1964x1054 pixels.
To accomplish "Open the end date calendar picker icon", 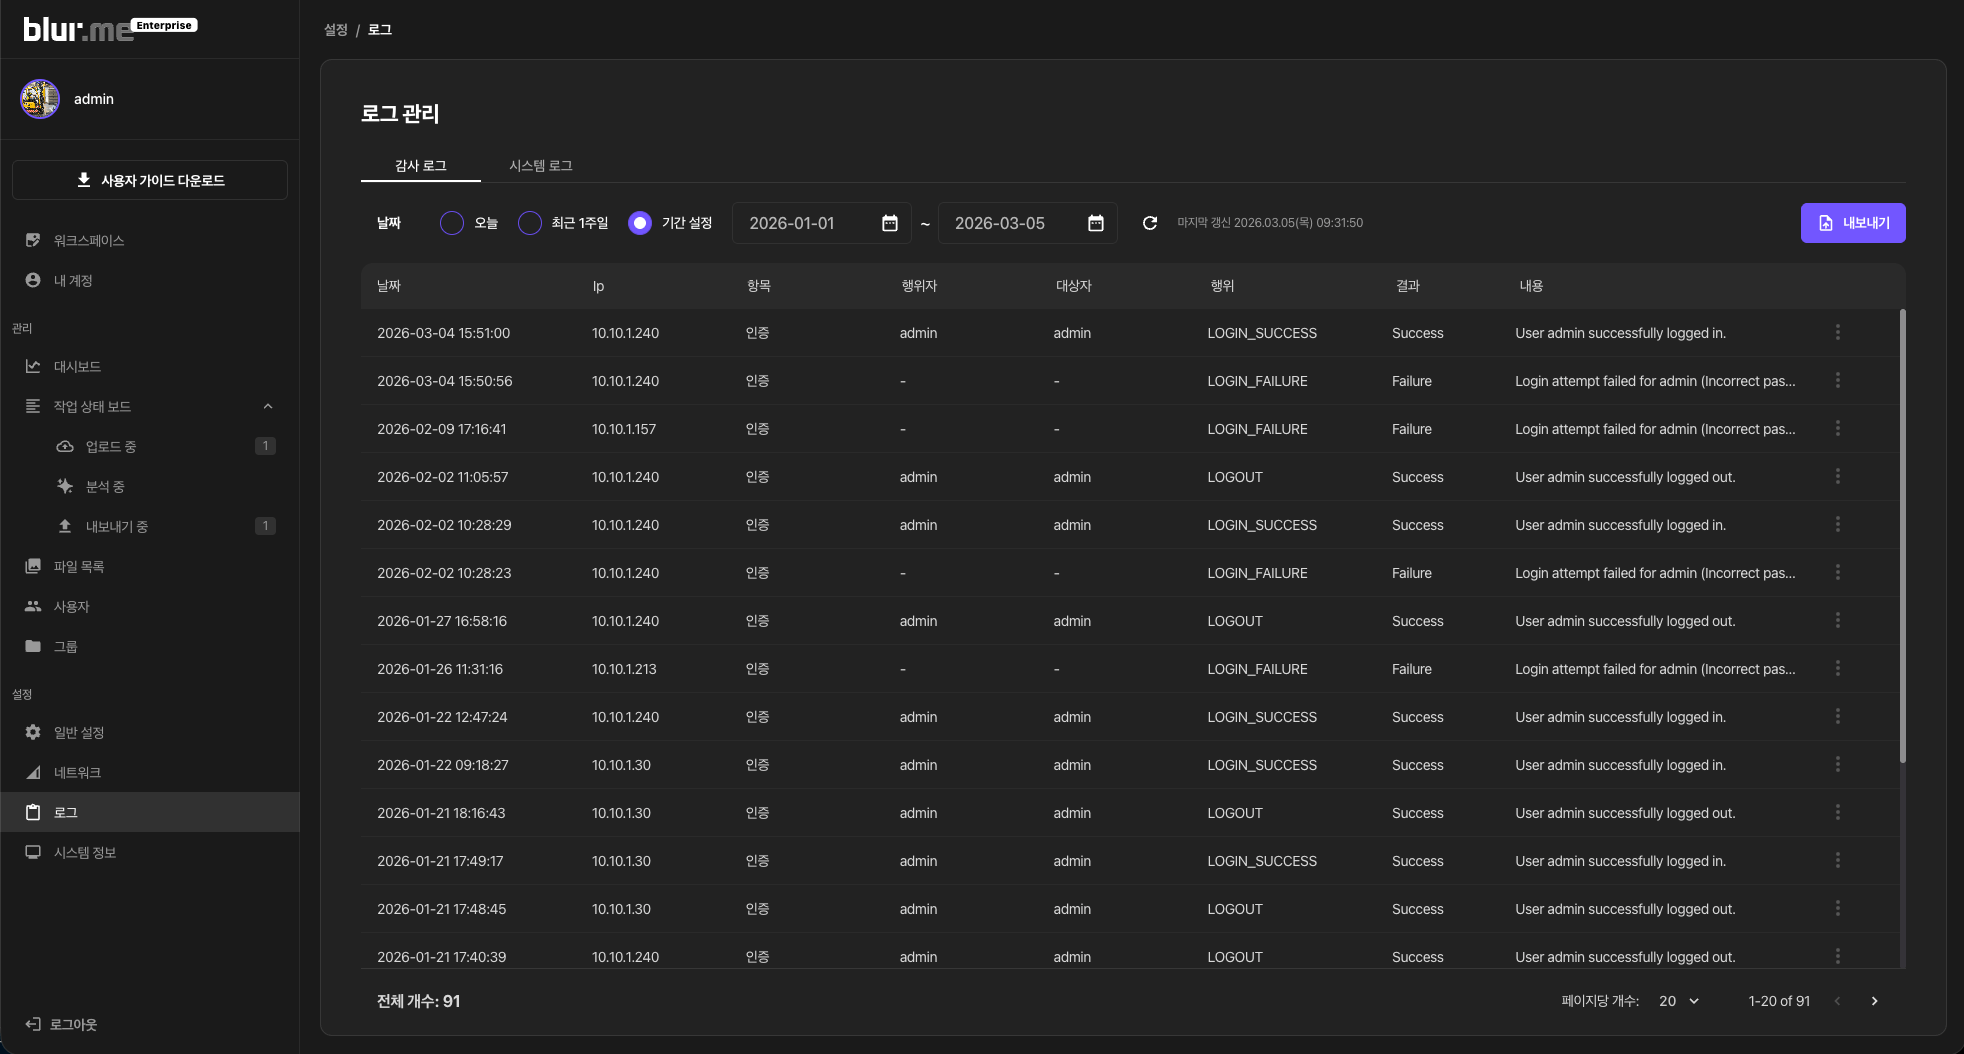I will (x=1095, y=223).
